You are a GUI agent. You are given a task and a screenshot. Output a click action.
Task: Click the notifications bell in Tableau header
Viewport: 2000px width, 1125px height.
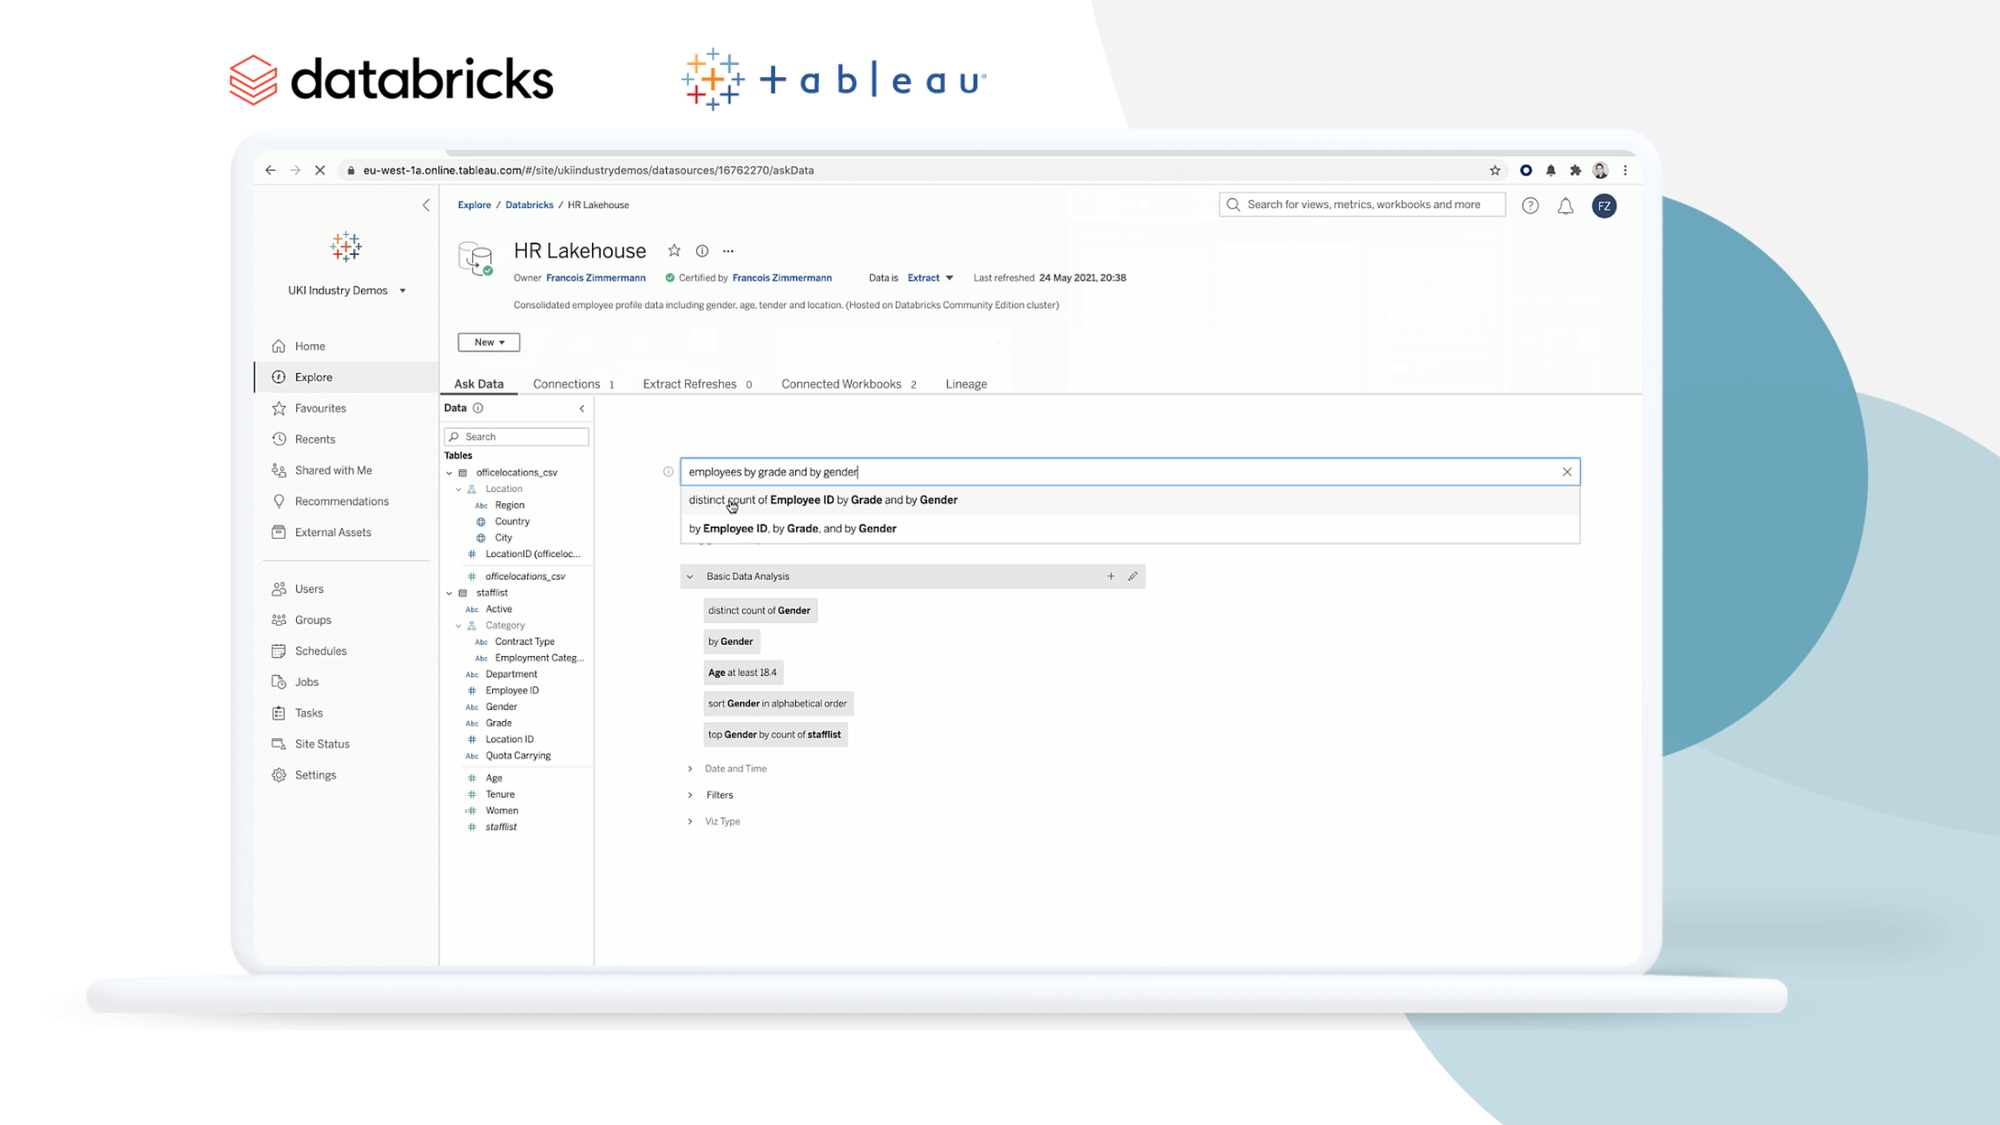tap(1565, 206)
